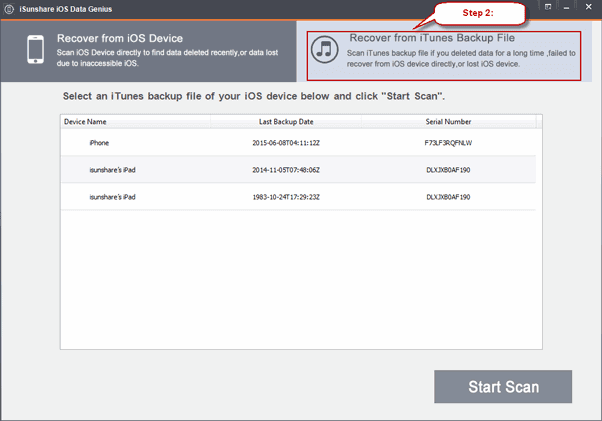The image size is (602, 421).
Task: Sort by Serial Number column header
Action: click(448, 122)
